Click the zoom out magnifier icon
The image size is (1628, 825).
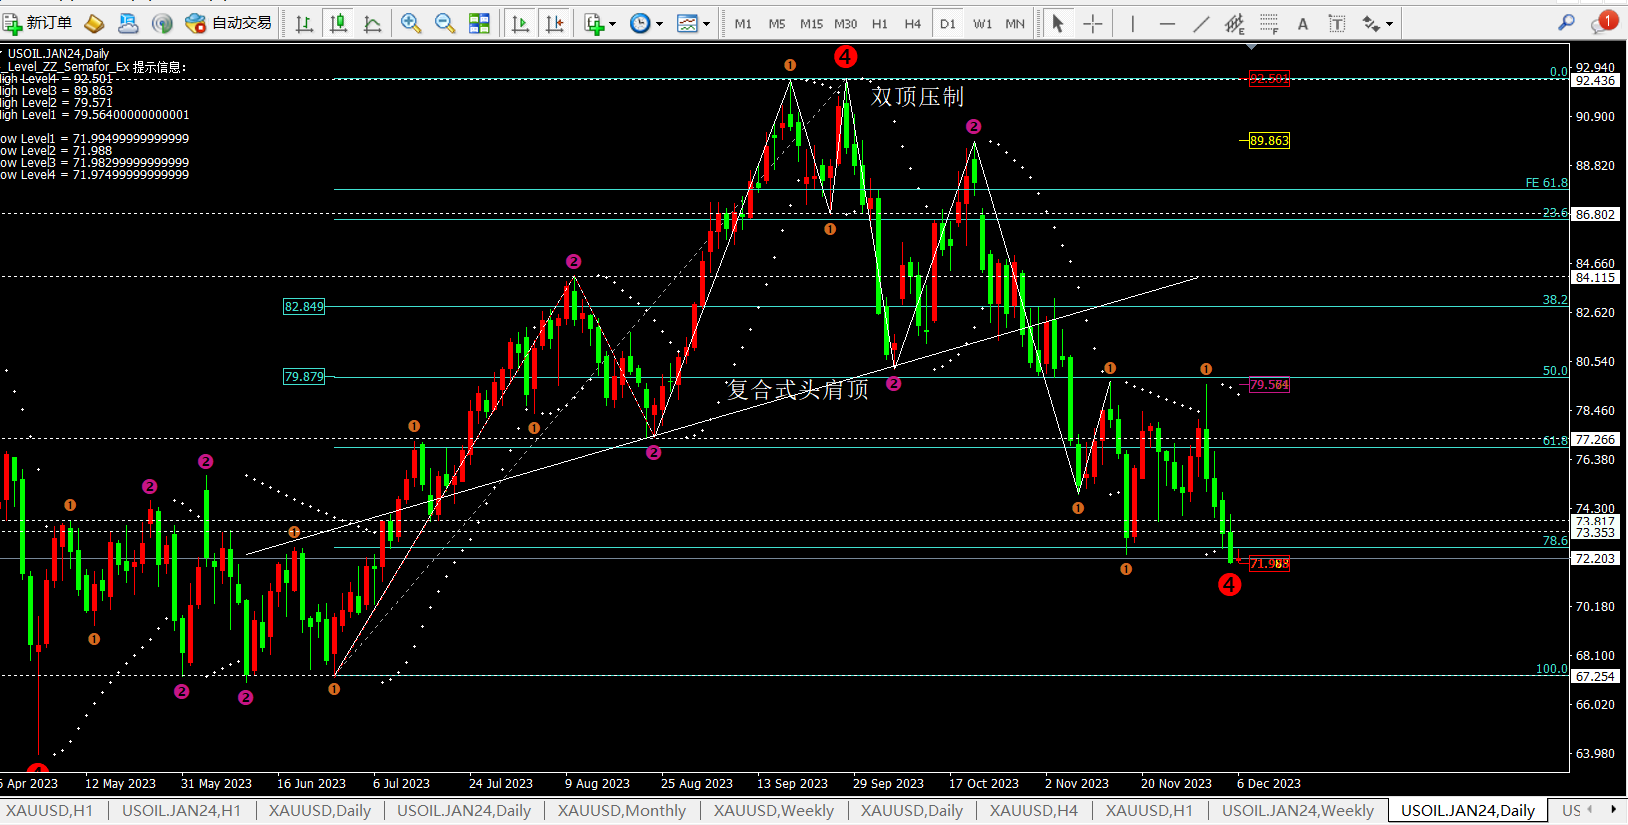(x=445, y=23)
